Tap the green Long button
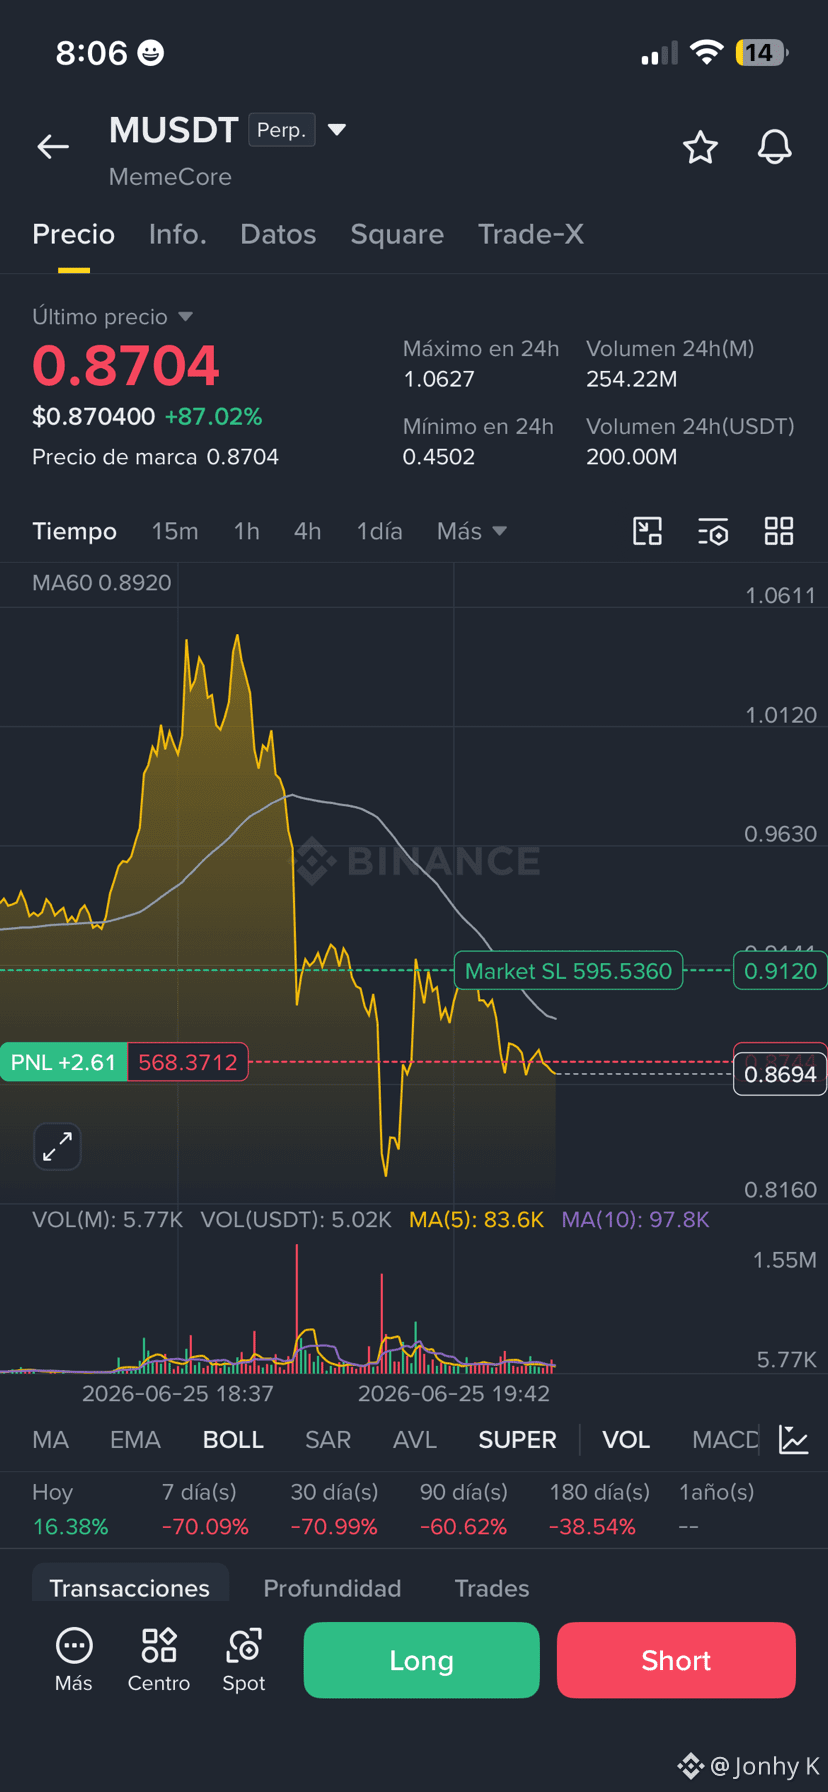 pyautogui.click(x=421, y=1660)
